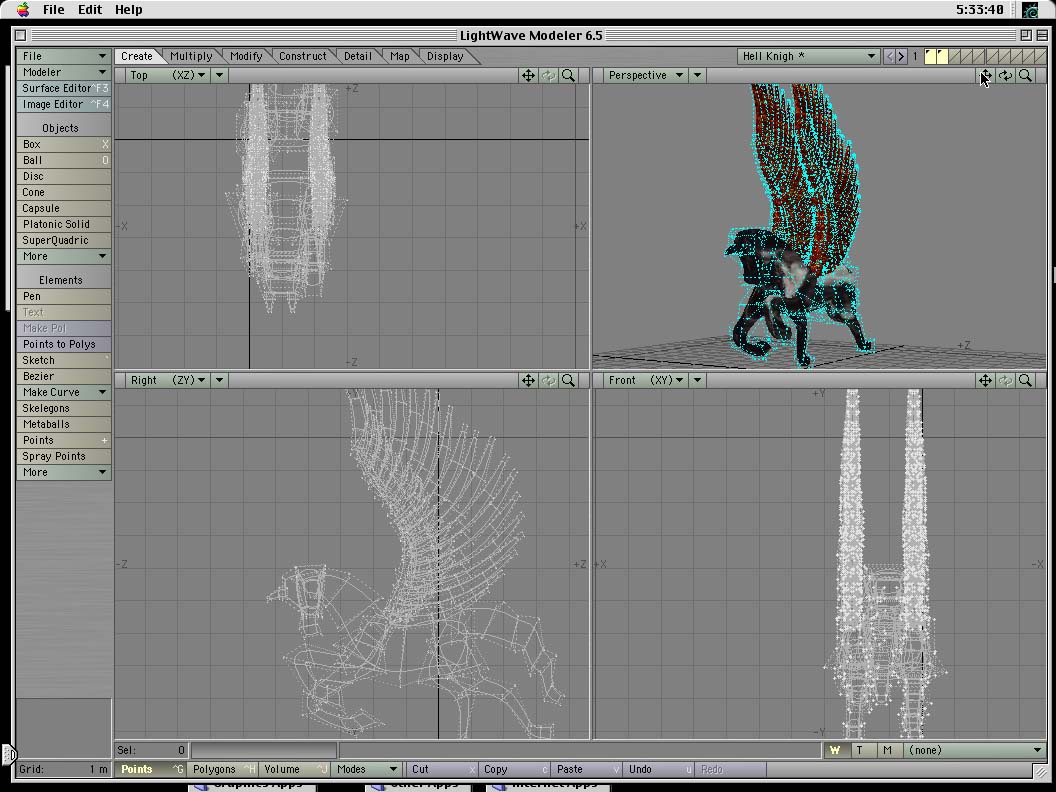The height and width of the screenshot is (792, 1056).
Task: Toggle the T texture map button
Action: (x=860, y=750)
